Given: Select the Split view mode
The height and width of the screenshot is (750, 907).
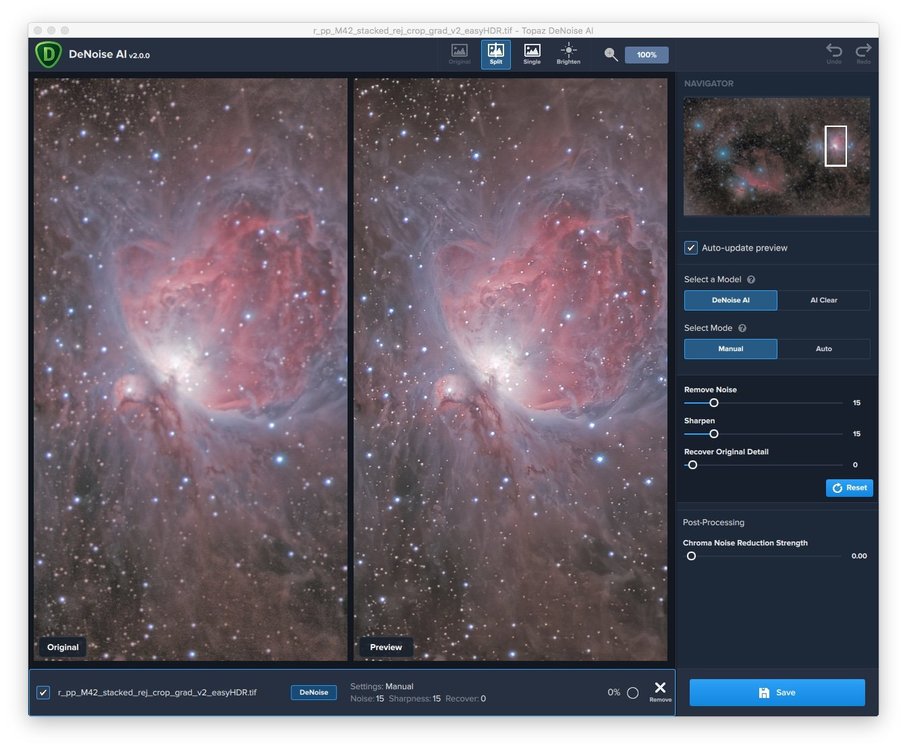Looking at the screenshot, I should click(x=496, y=54).
